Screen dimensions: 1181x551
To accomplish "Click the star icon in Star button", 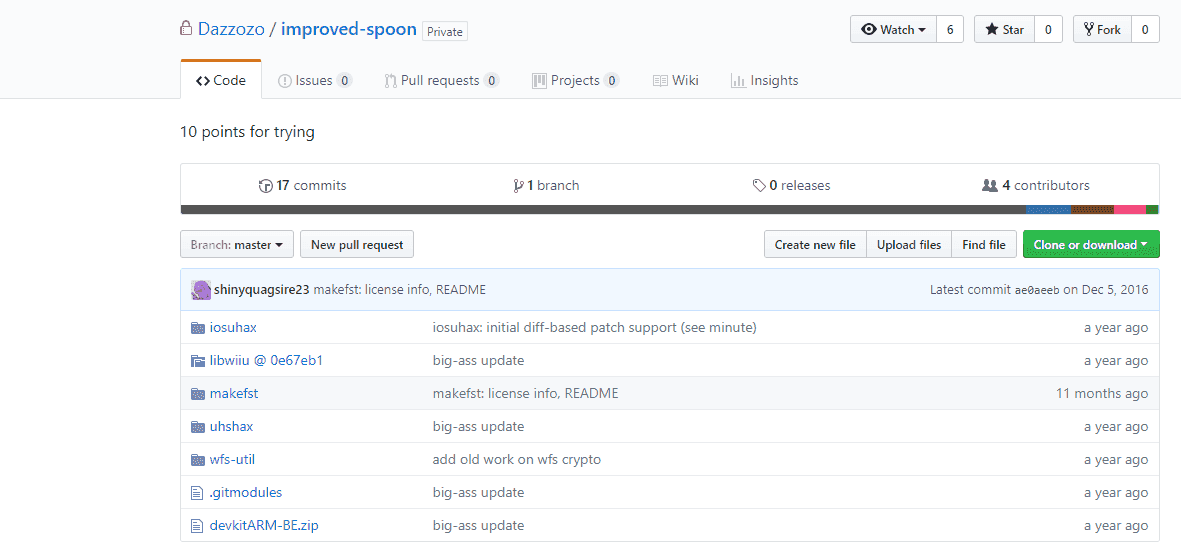I will pyautogui.click(x=992, y=30).
